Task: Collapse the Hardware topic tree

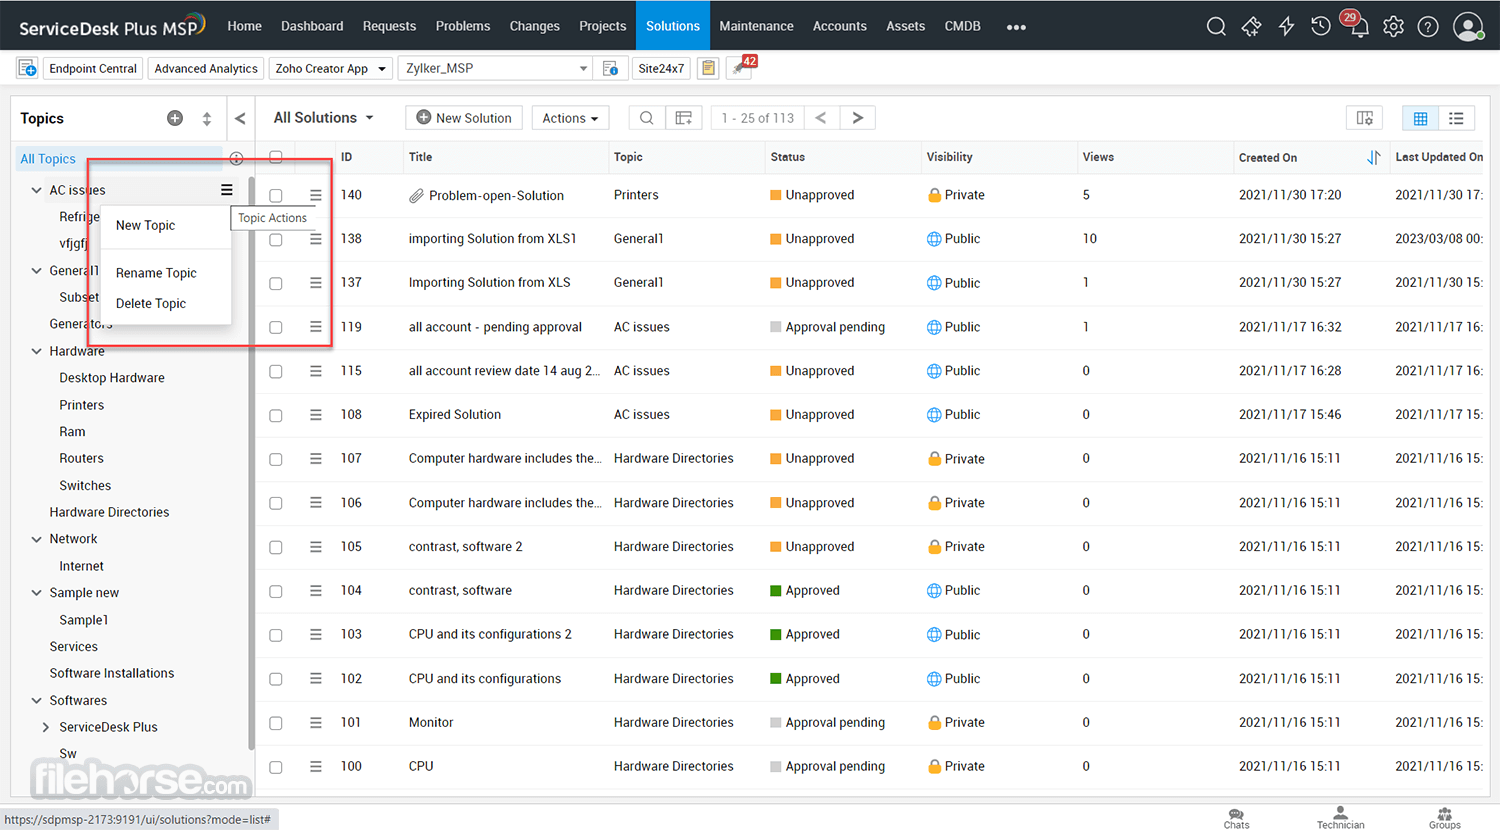Action: click(37, 351)
